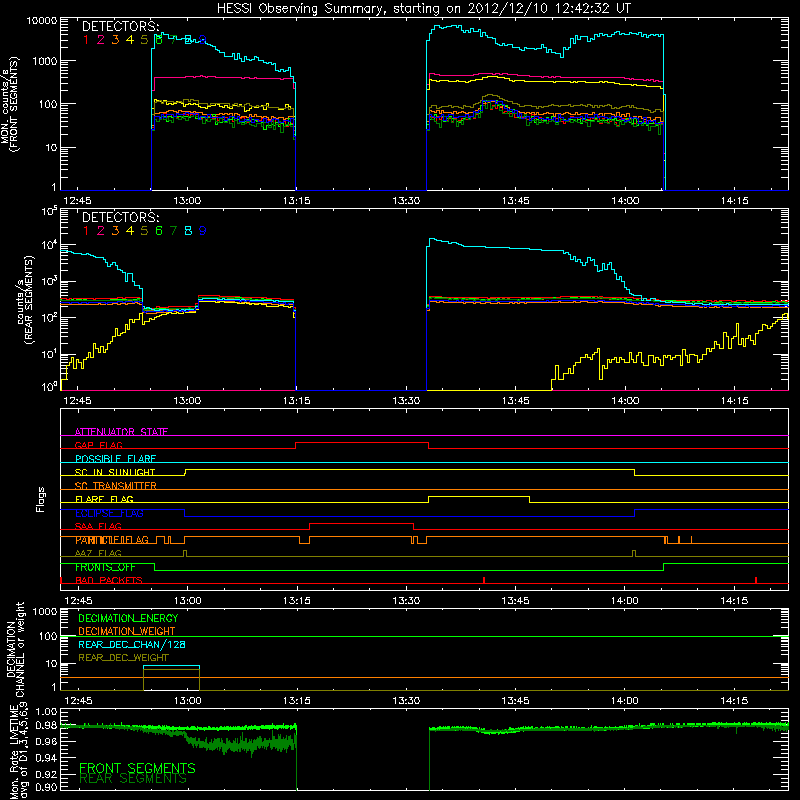The height and width of the screenshot is (800, 800).
Task: Select the SC_TRANSMITTER label
Action: coord(116,486)
